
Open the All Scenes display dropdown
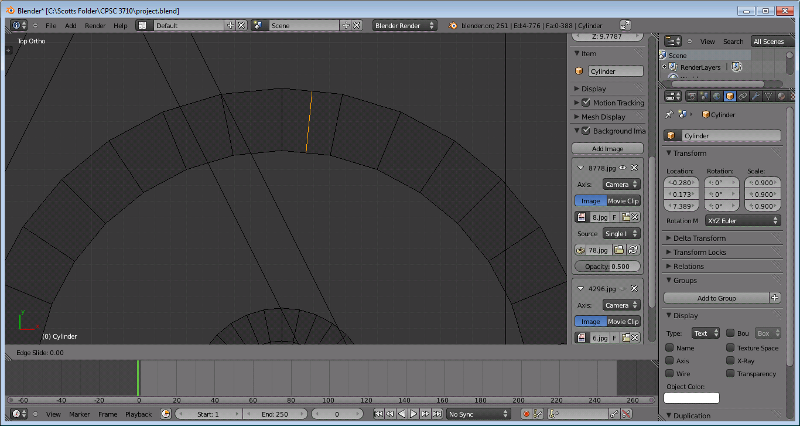pyautogui.click(x=772, y=41)
